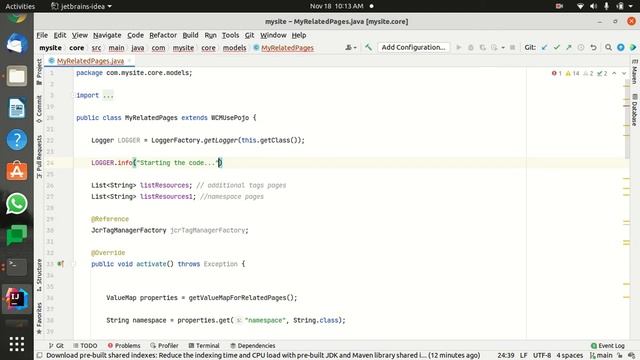Go to next highlighted error arrow

(x=624, y=73)
